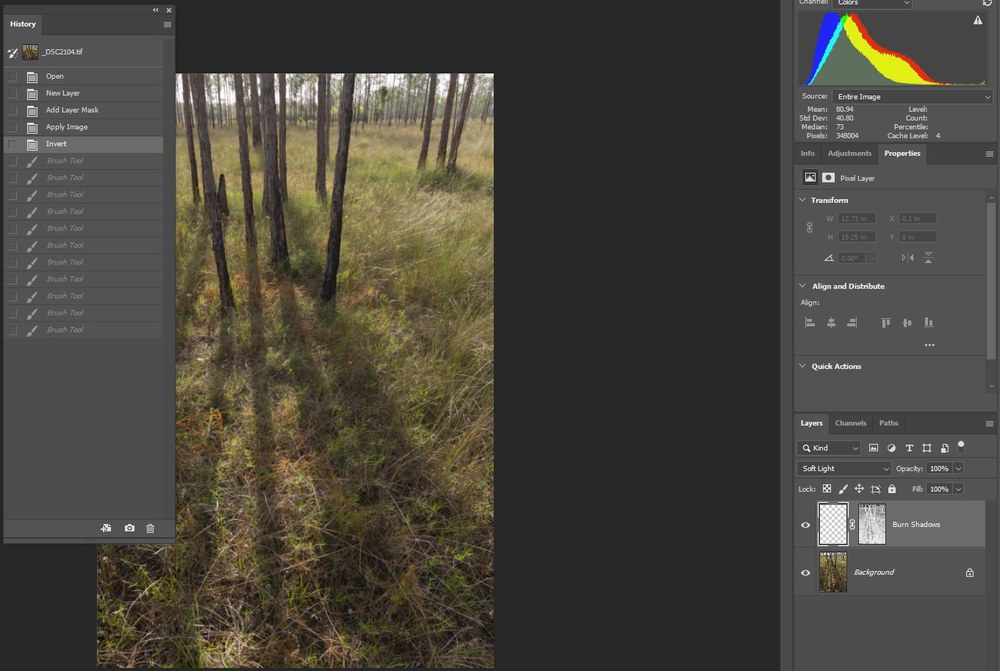Filter layers for type layers

(x=909, y=448)
